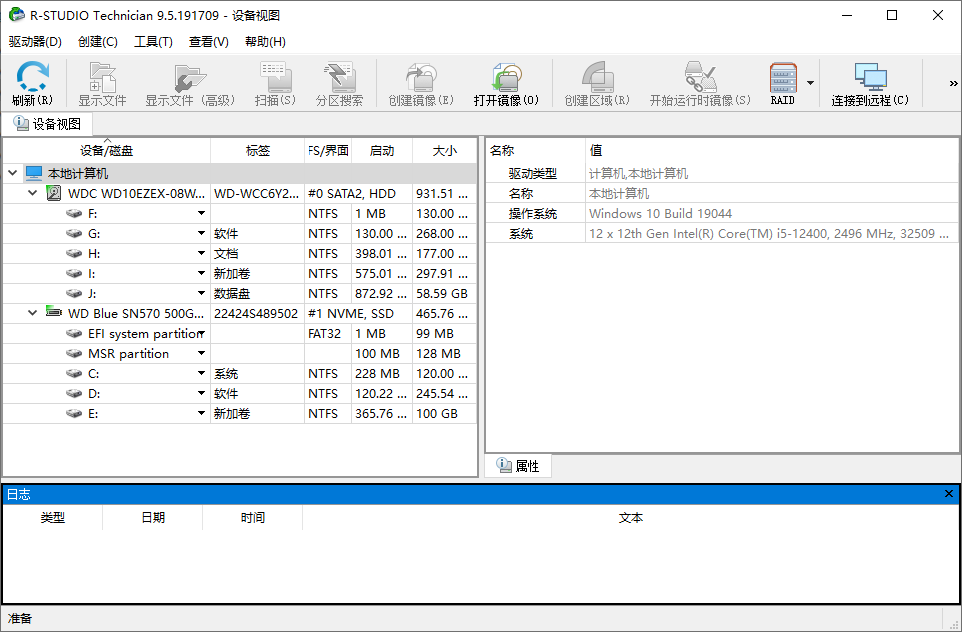The height and width of the screenshot is (632, 962).
Task: Sort by the 设备/磁盘 column header
Action: (107, 151)
